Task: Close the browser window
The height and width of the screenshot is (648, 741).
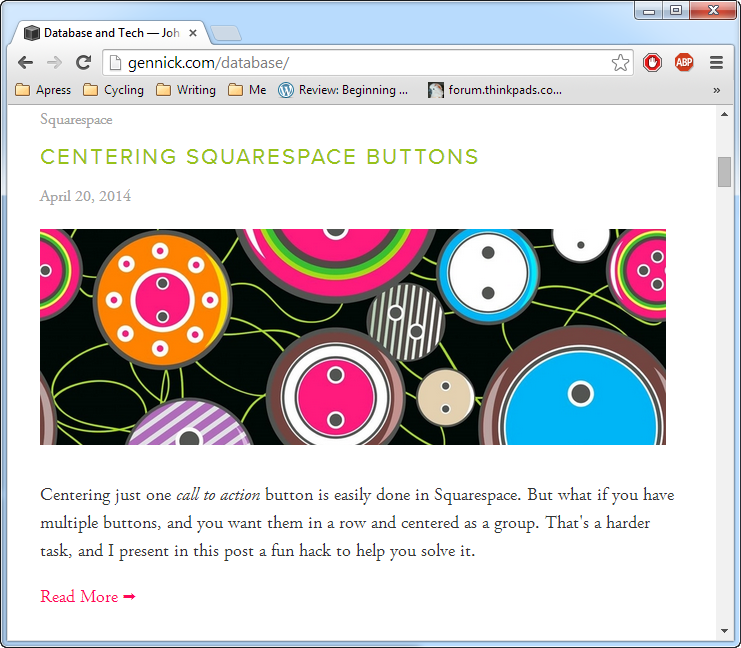Action: 713,10
